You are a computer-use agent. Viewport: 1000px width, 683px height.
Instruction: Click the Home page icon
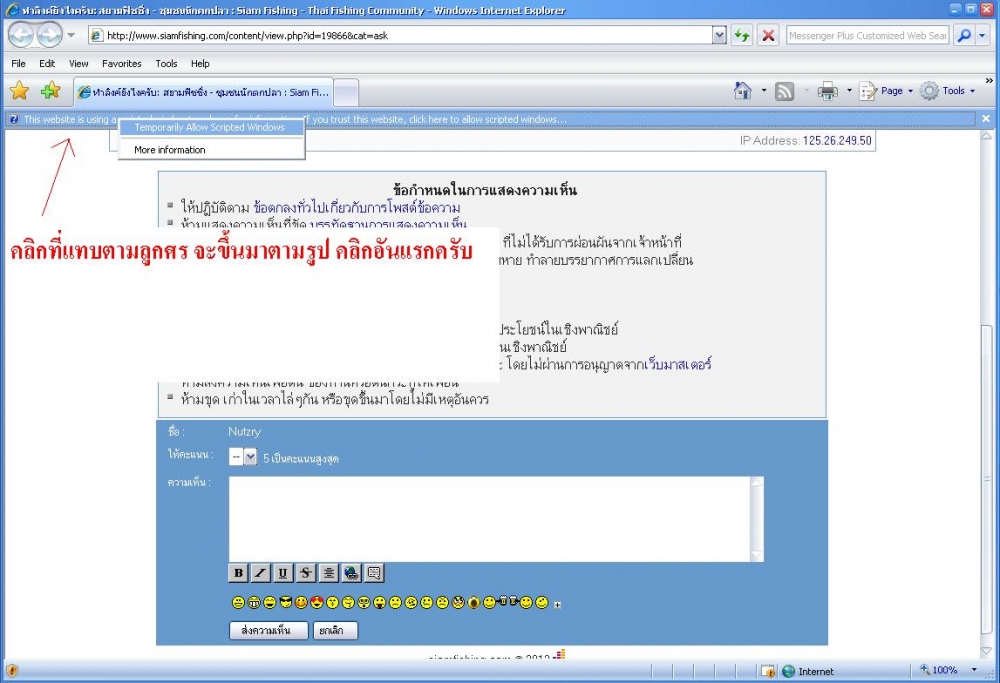pyautogui.click(x=742, y=91)
